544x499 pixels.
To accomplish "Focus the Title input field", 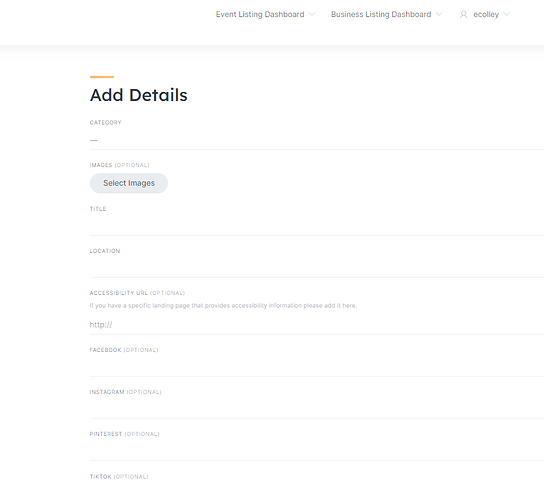I will coord(317,226).
